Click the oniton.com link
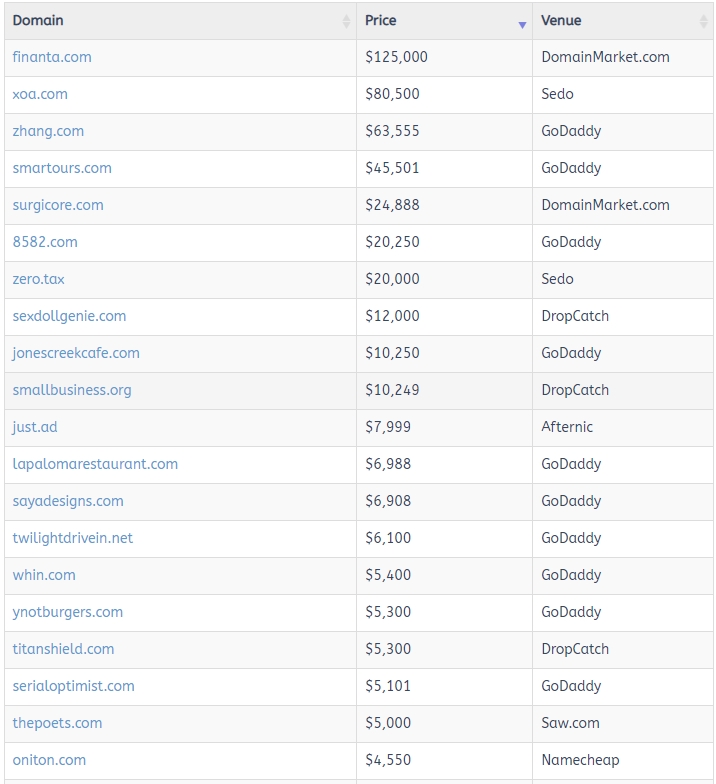The height and width of the screenshot is (784, 716). click(49, 760)
